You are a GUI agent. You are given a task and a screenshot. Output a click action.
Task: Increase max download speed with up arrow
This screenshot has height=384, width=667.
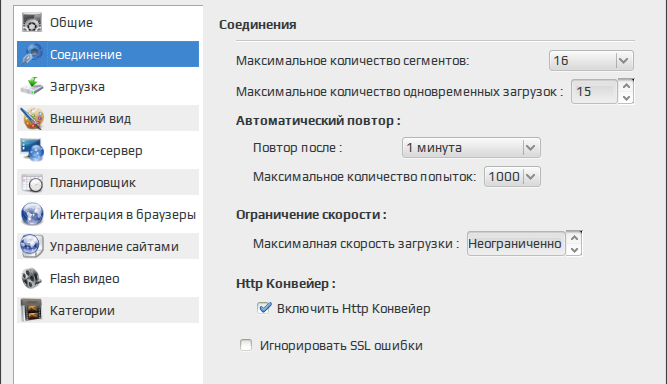pos(574,237)
